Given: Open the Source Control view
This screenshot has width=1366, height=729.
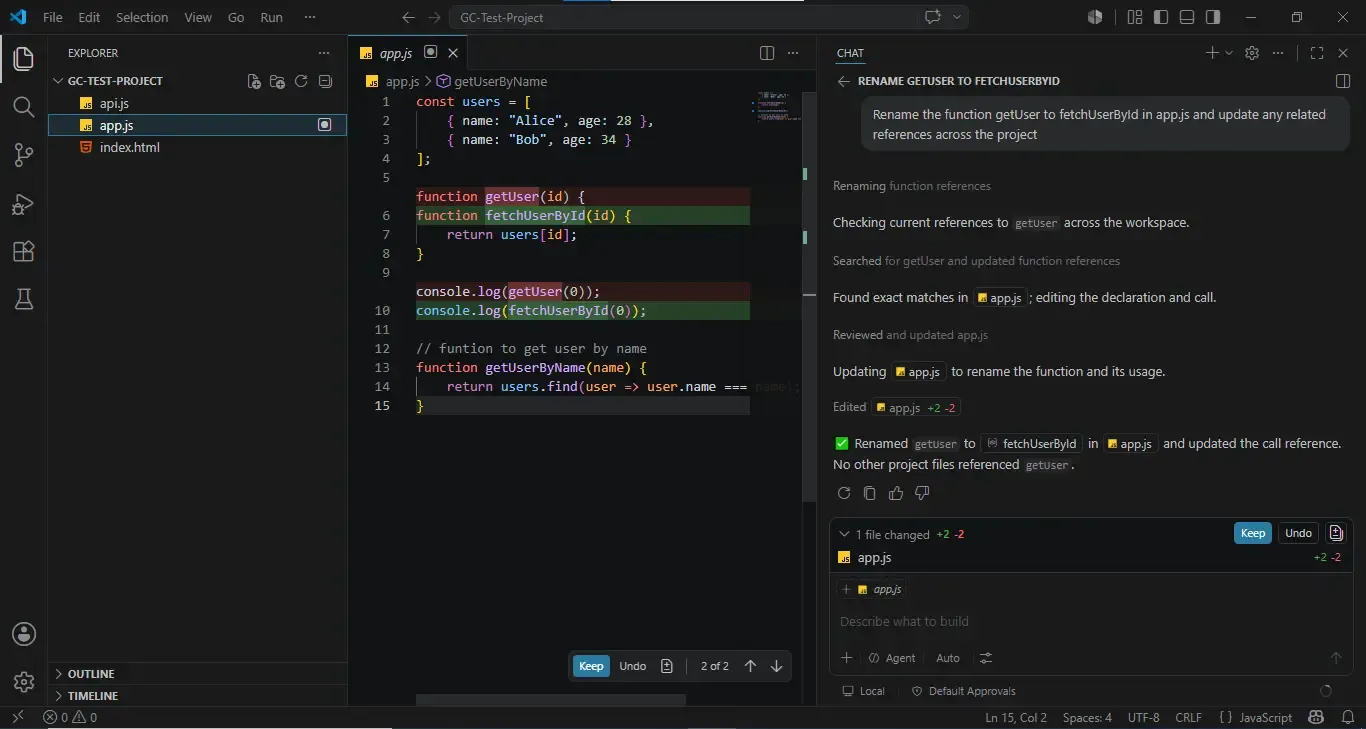Looking at the screenshot, I should pos(24,154).
